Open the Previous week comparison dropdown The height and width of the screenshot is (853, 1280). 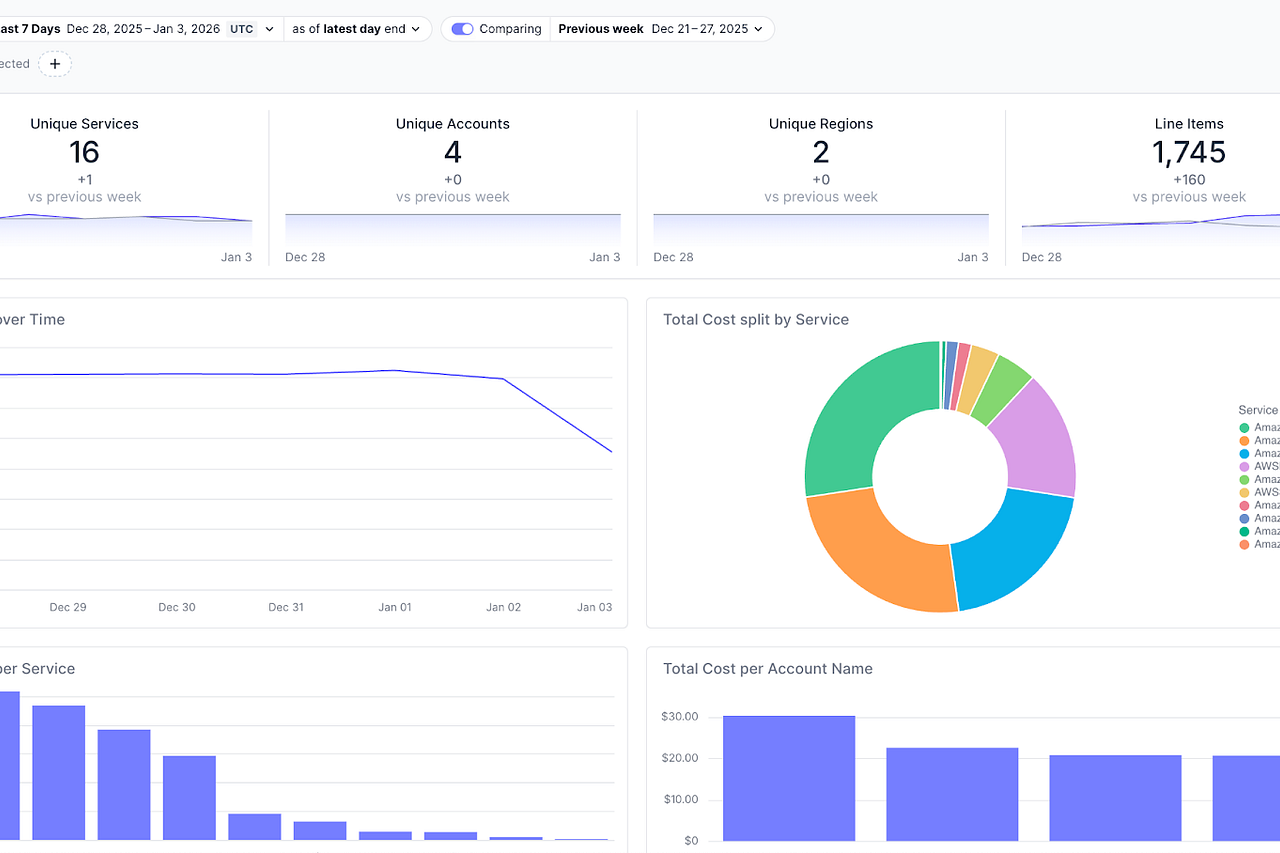coord(661,29)
